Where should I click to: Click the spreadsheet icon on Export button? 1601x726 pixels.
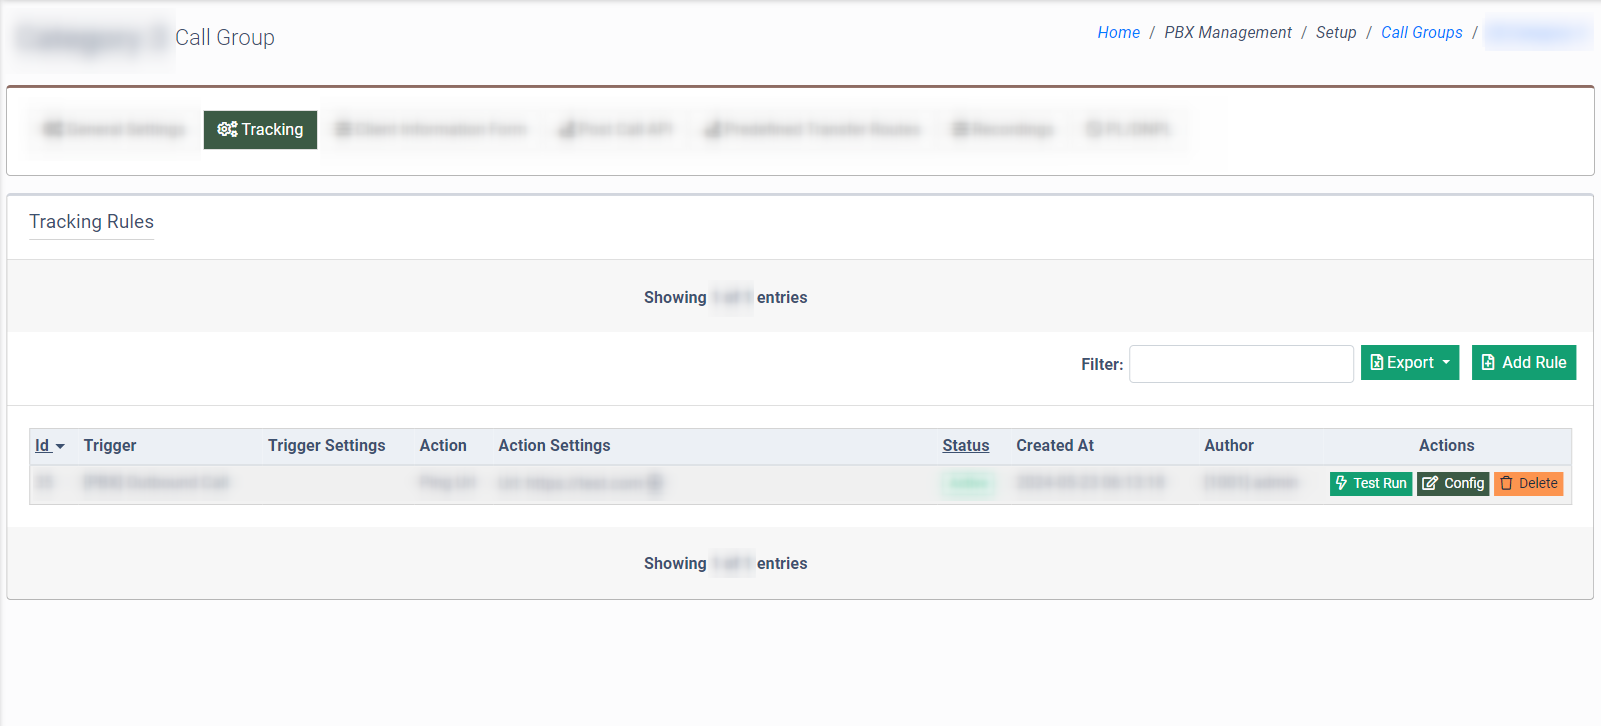pyautogui.click(x=1377, y=363)
